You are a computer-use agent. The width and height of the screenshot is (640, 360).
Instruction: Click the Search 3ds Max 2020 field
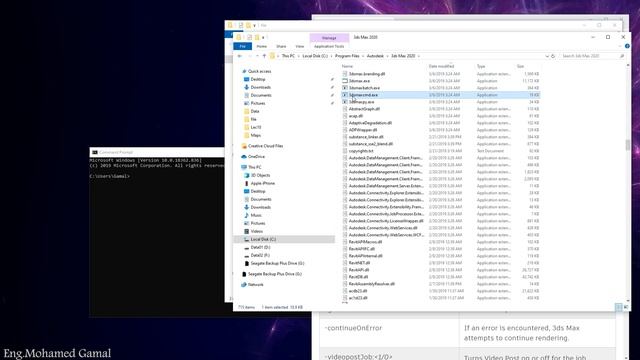pyautogui.click(x=591, y=56)
